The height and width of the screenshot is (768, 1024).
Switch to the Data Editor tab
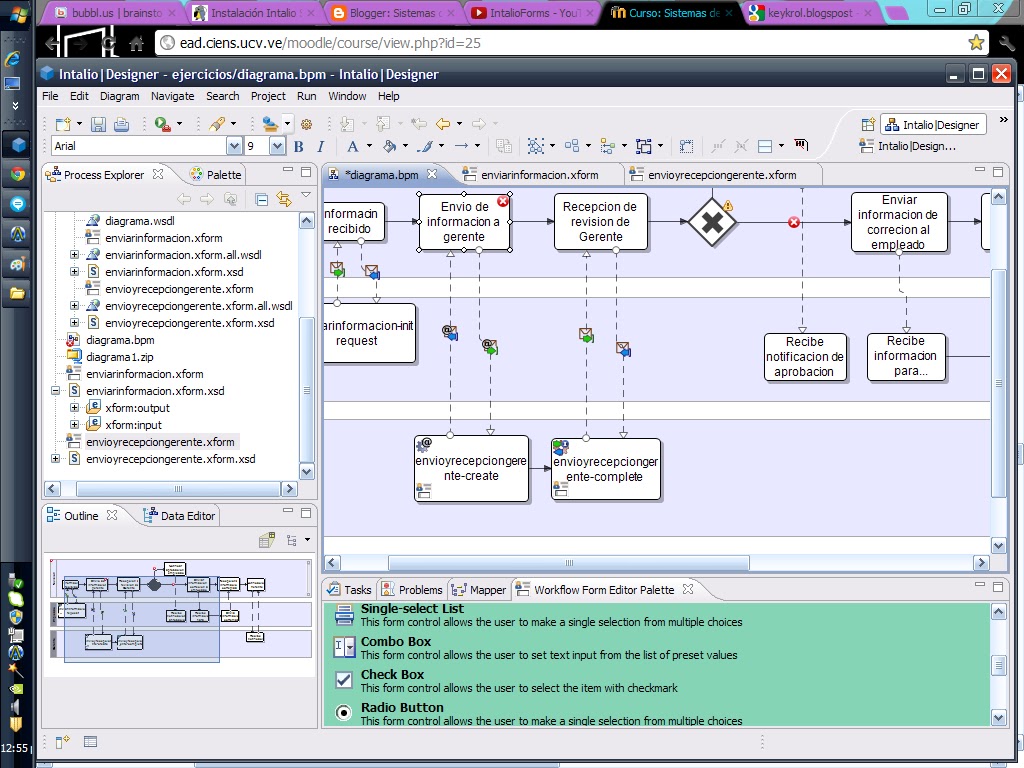tap(179, 516)
